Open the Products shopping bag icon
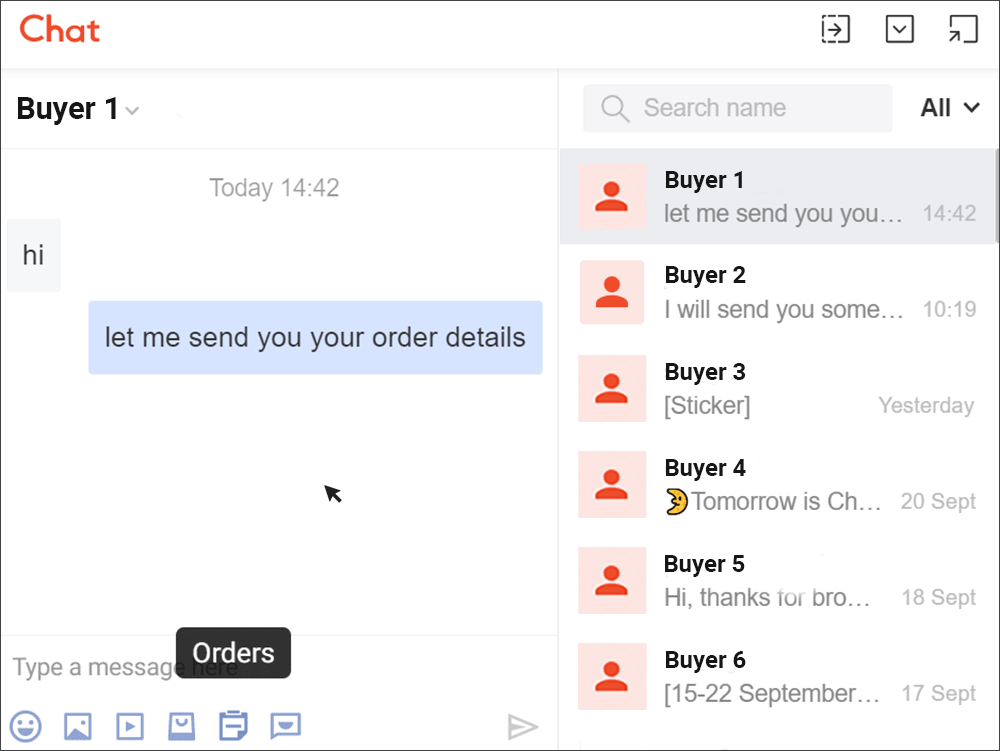This screenshot has height=751, width=1000. pos(181,726)
